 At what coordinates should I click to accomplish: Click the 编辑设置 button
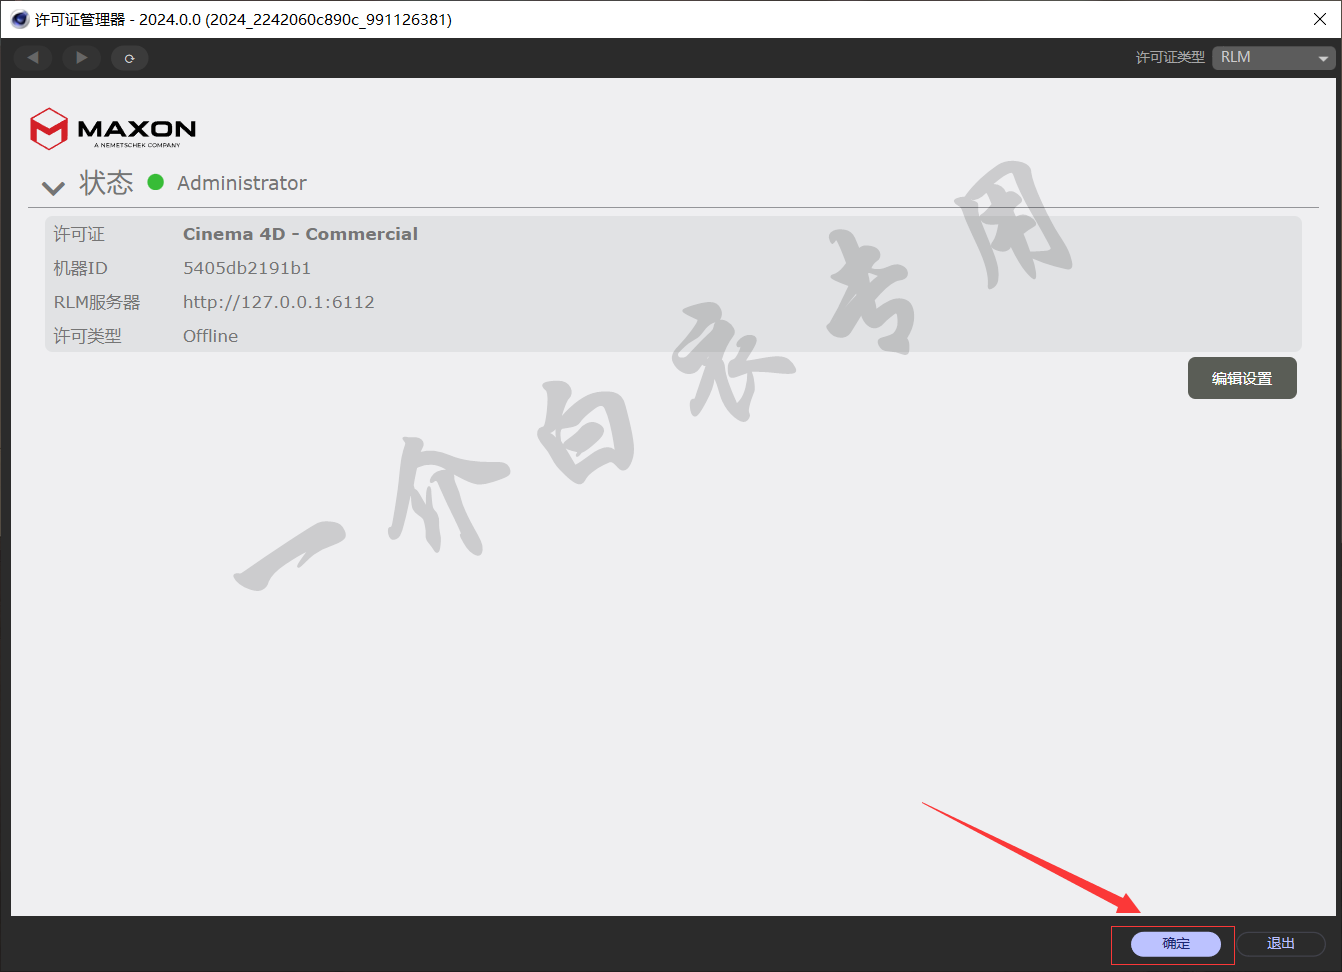click(x=1242, y=378)
